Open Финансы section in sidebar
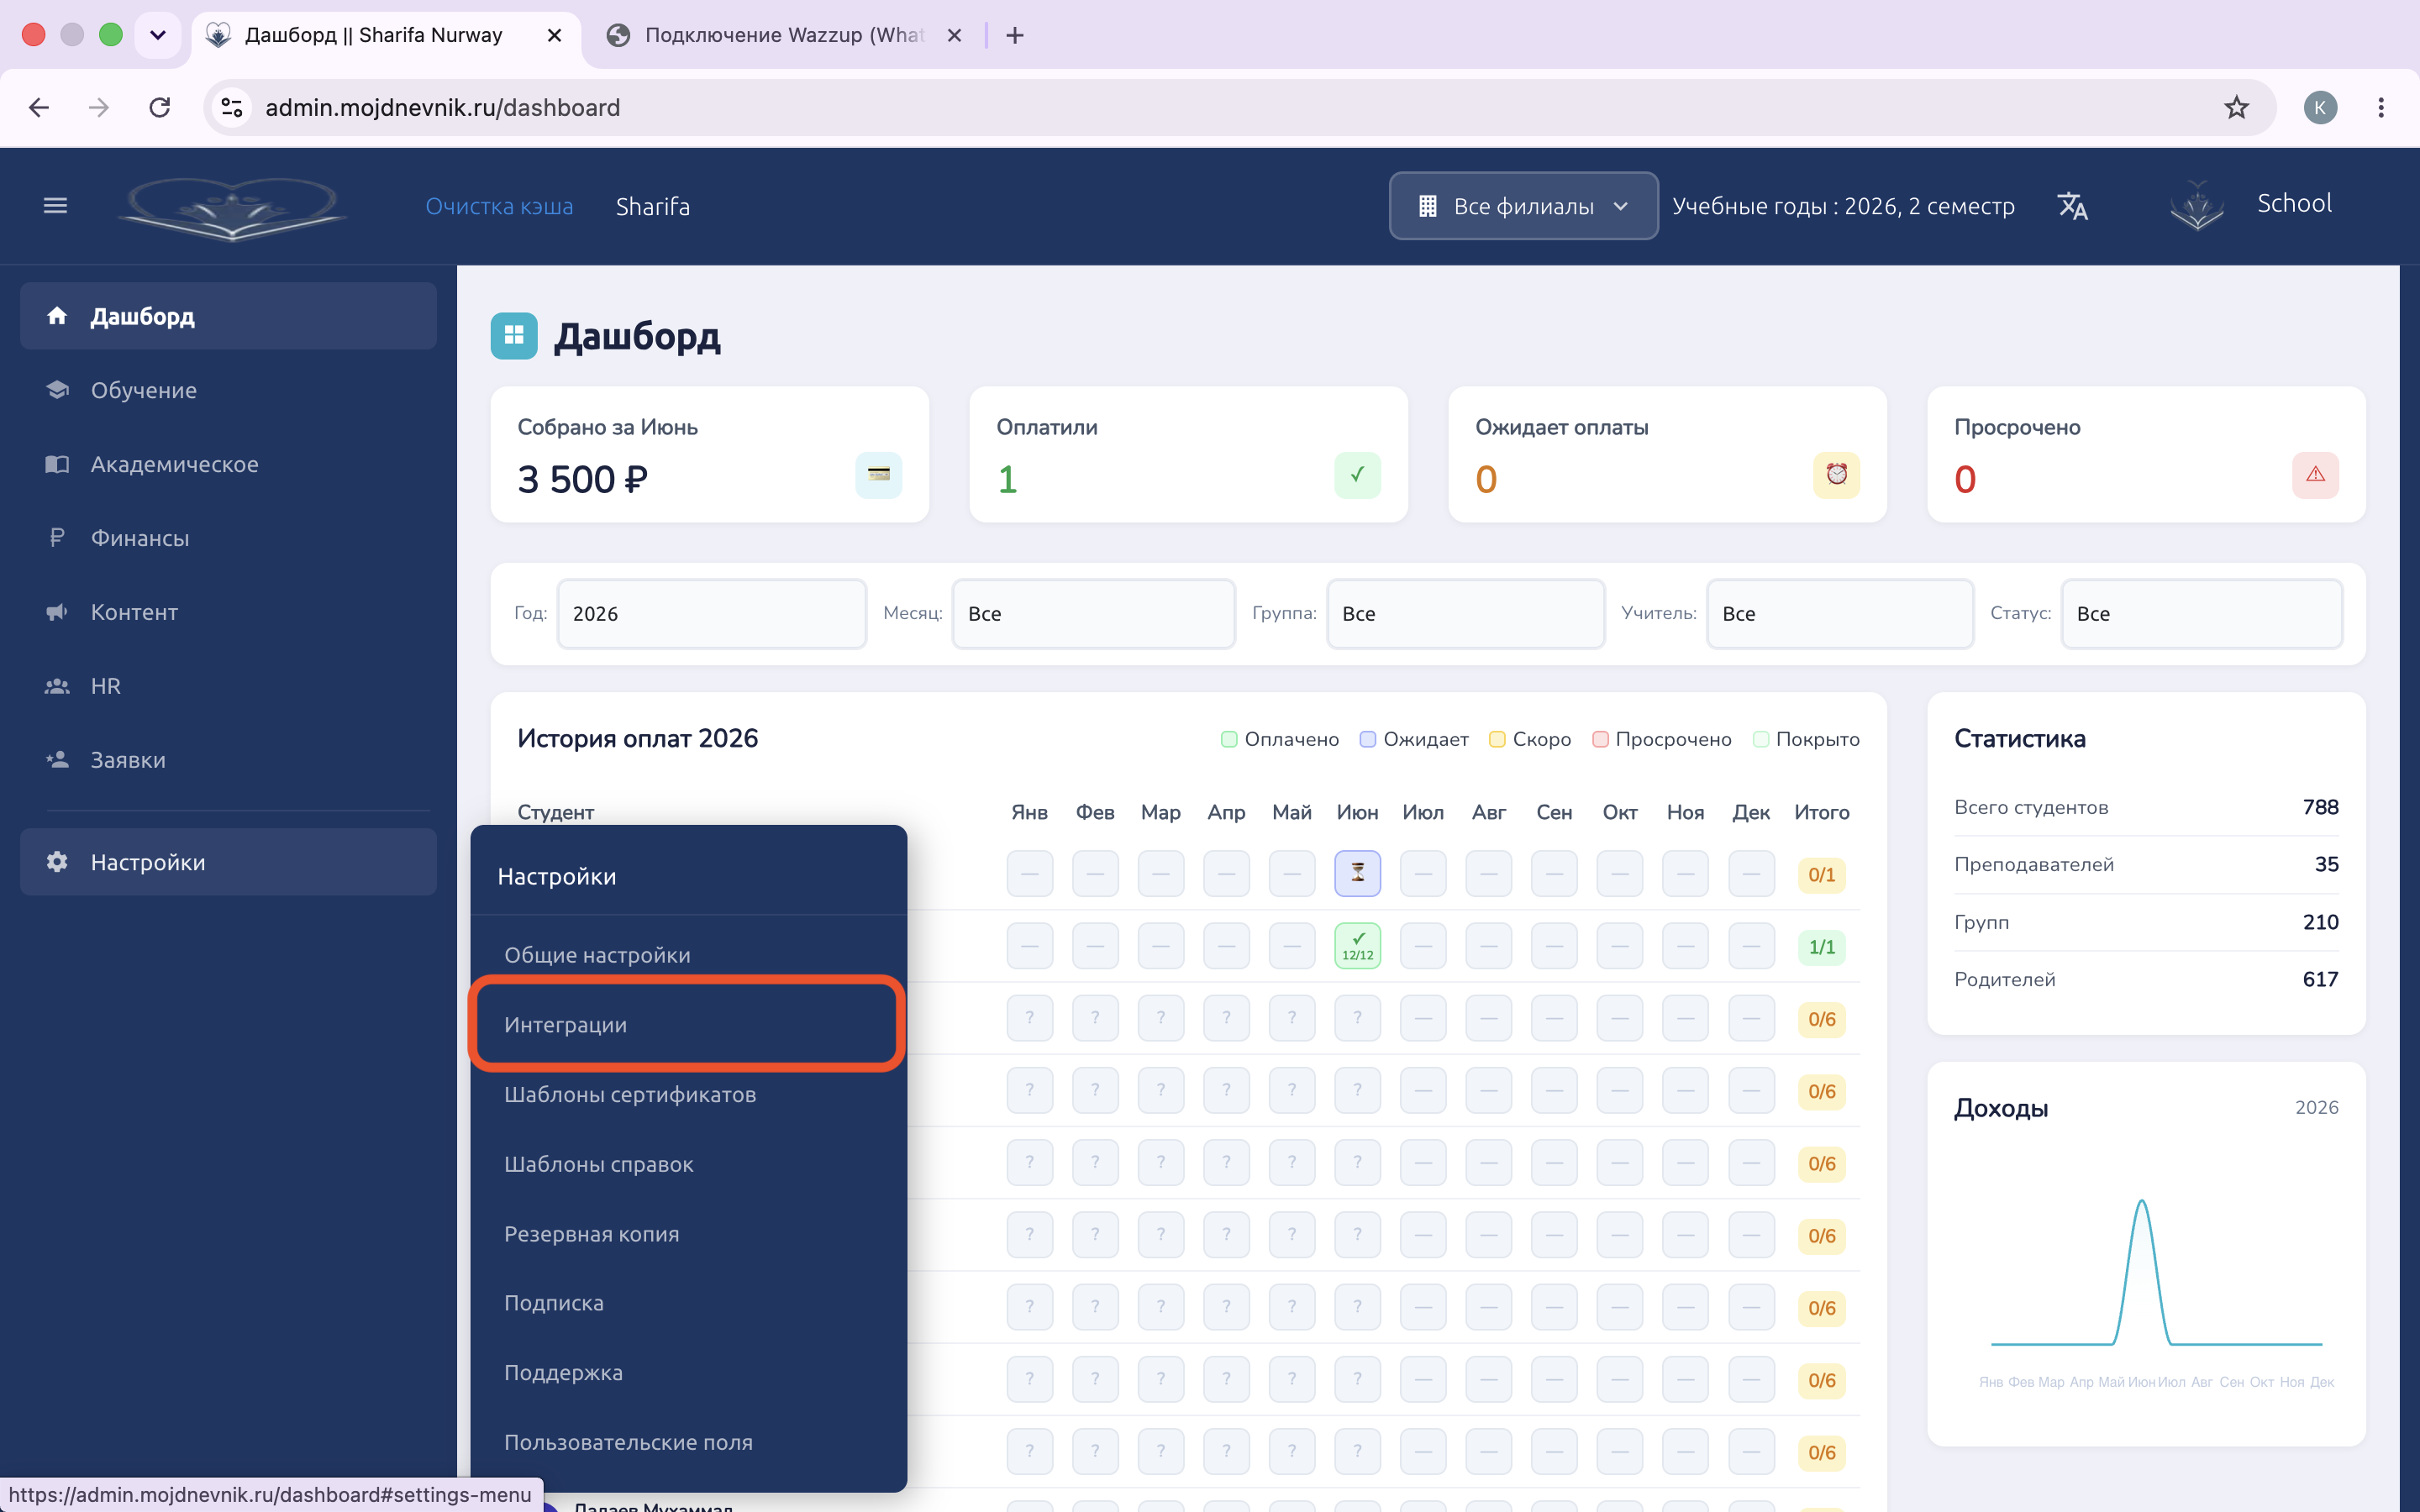The width and height of the screenshot is (2420, 1512). click(228, 538)
